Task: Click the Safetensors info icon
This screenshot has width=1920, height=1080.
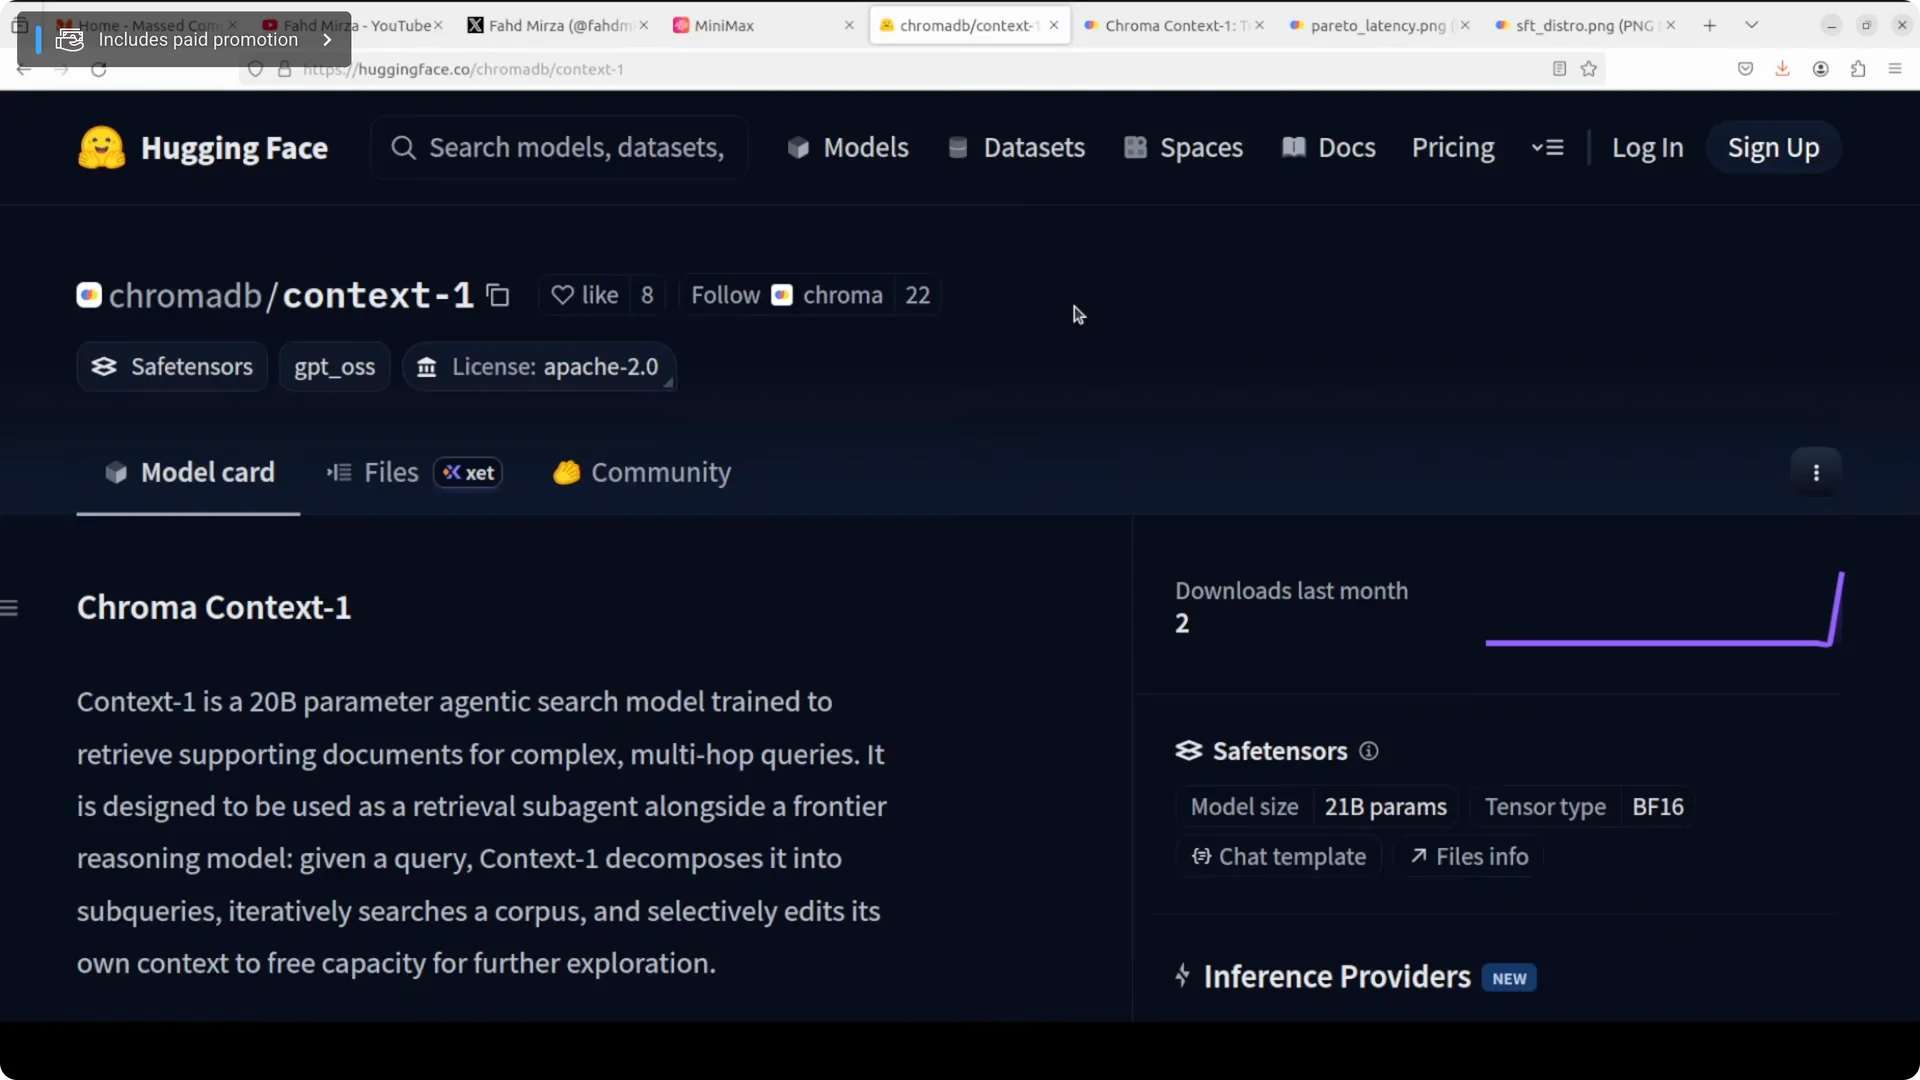Action: coord(1369,751)
